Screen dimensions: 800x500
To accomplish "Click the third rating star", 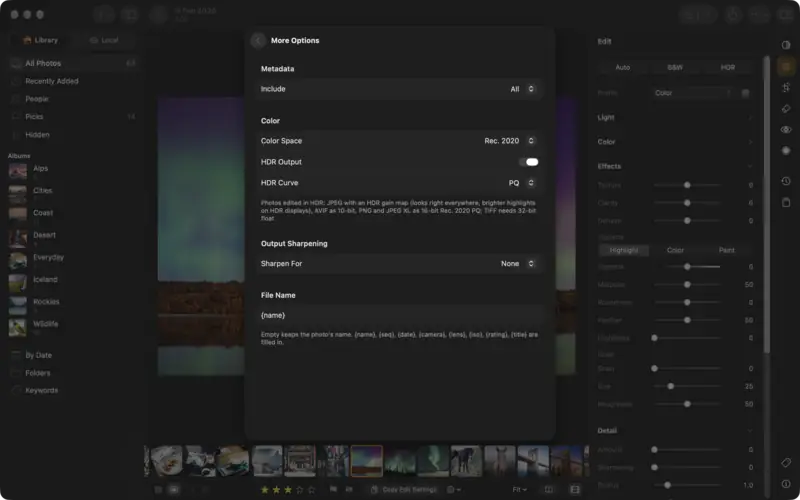I will point(288,490).
